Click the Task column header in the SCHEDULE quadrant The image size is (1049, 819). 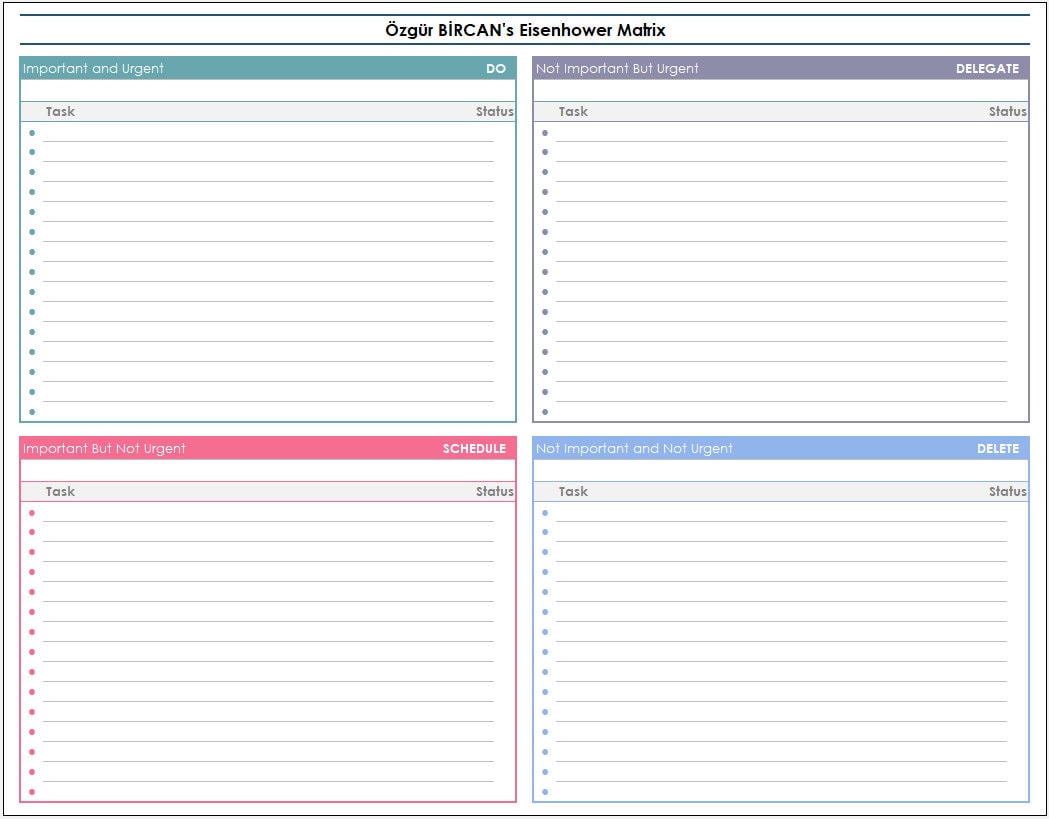point(59,491)
